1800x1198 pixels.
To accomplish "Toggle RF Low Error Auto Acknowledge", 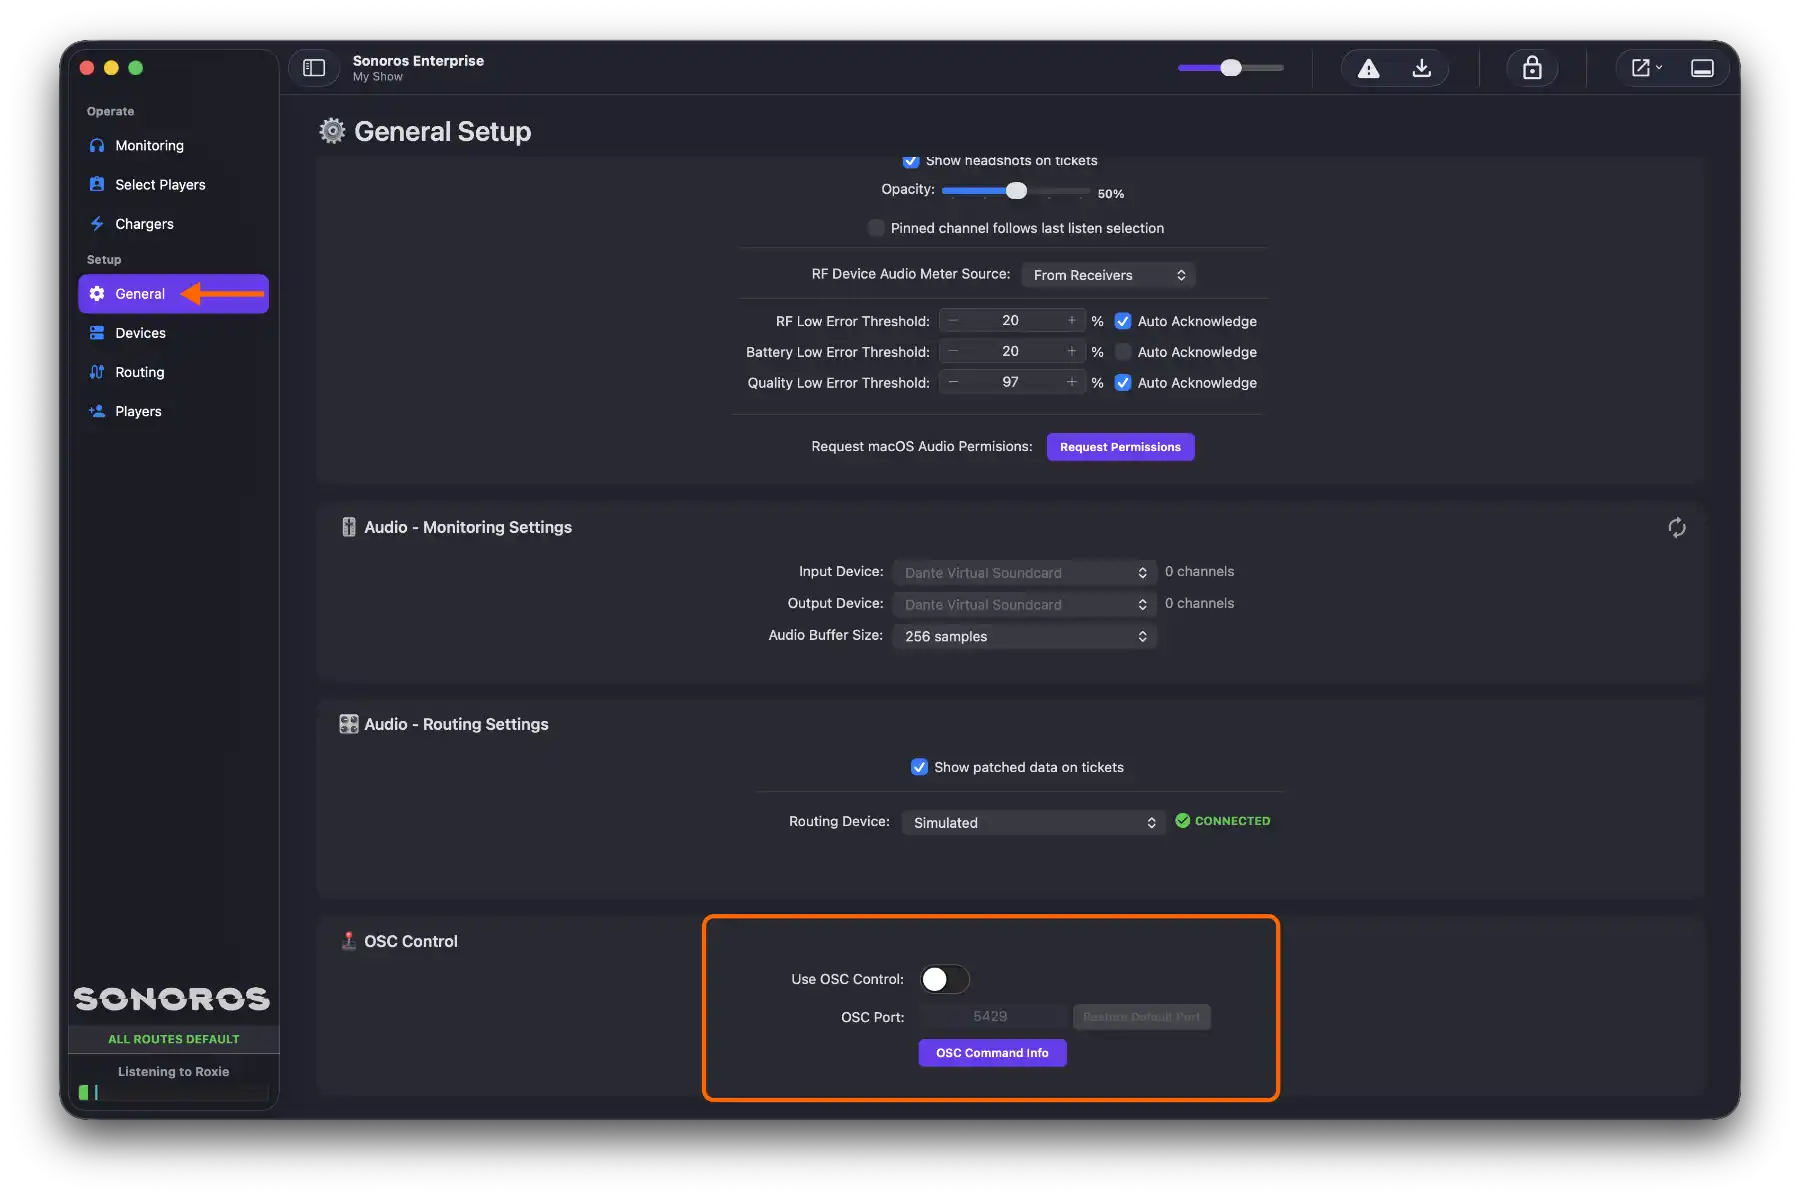I will click(x=1123, y=321).
